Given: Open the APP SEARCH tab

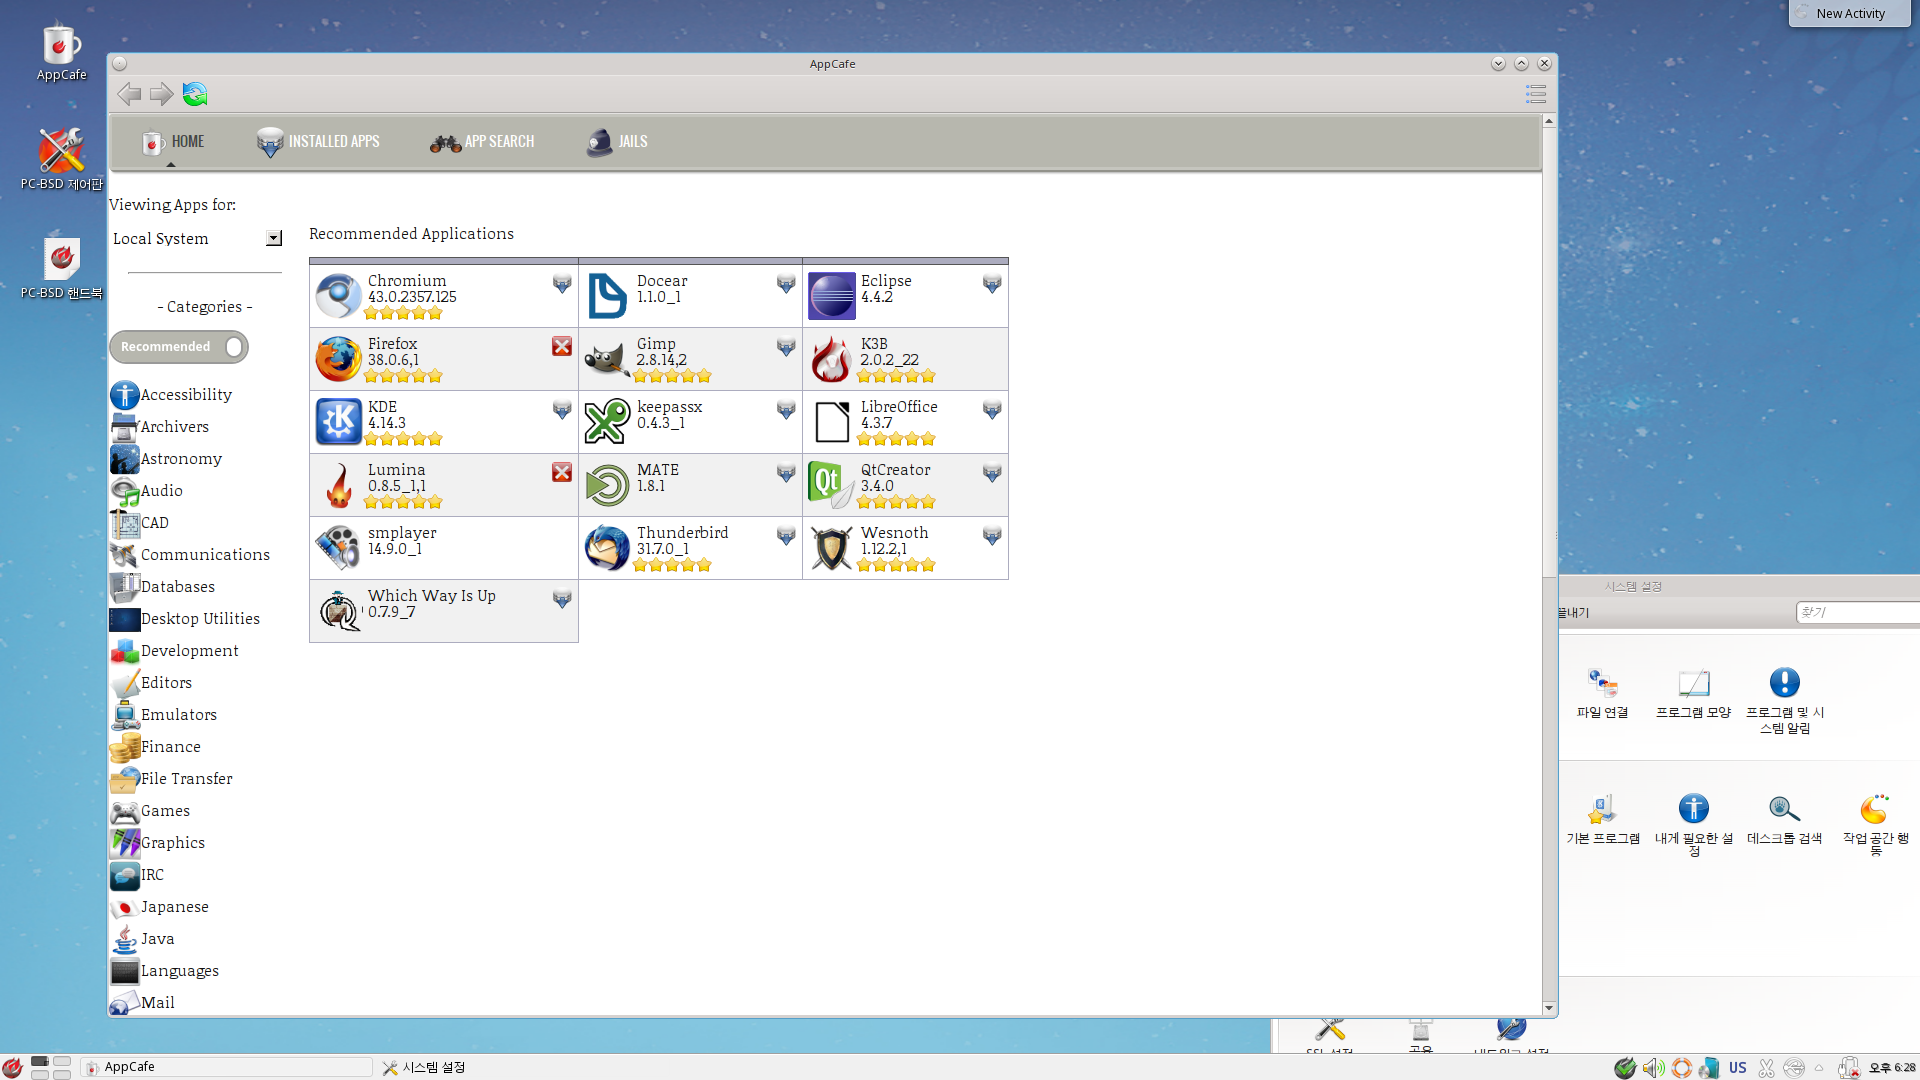Looking at the screenshot, I should [482, 142].
